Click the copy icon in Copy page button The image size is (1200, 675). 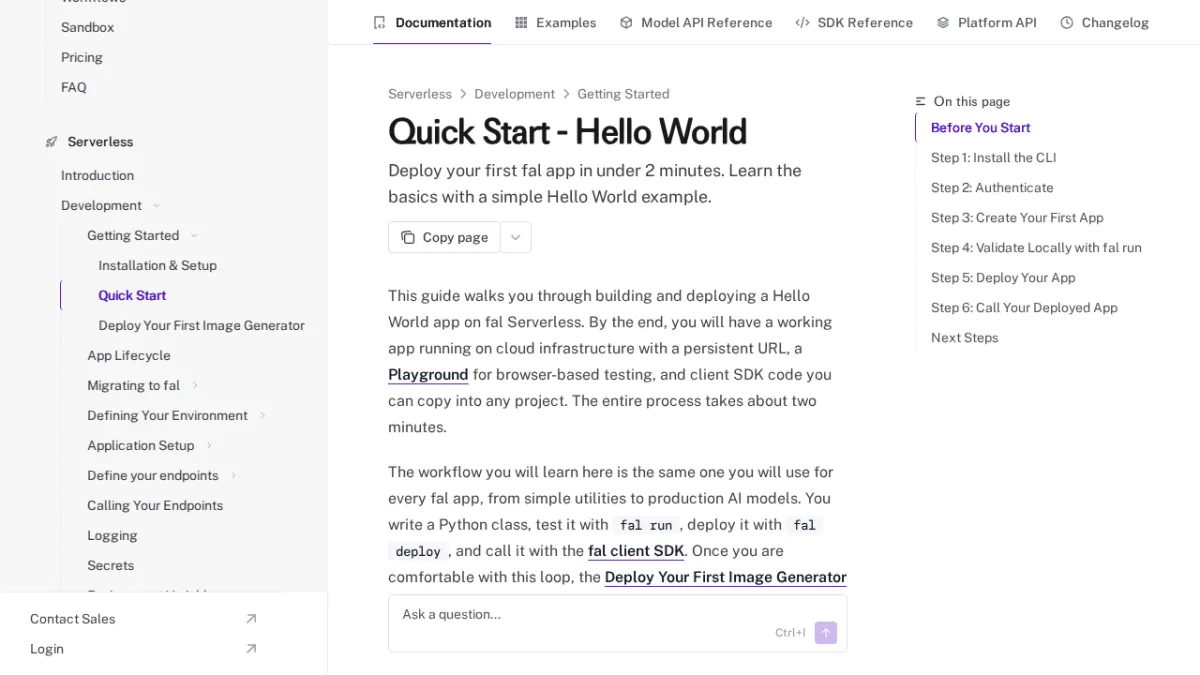pyautogui.click(x=408, y=237)
